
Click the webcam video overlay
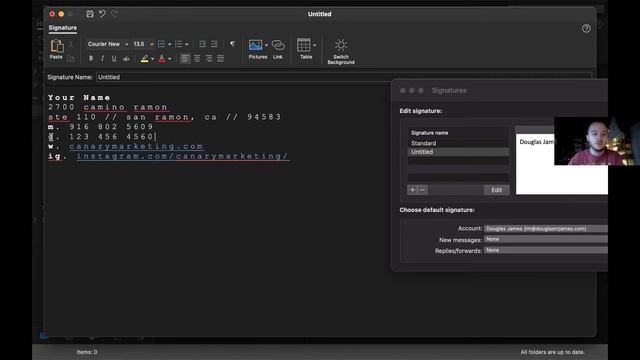pyautogui.click(x=597, y=141)
